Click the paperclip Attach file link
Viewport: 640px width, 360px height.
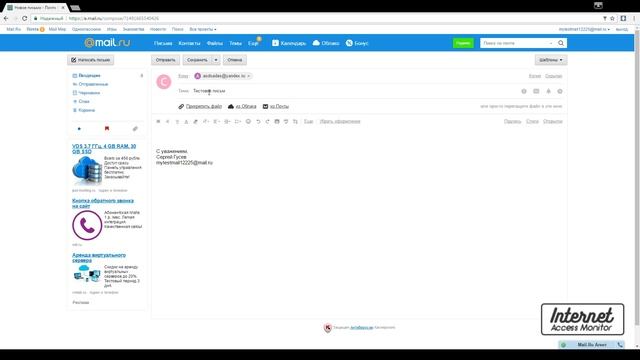pos(200,106)
